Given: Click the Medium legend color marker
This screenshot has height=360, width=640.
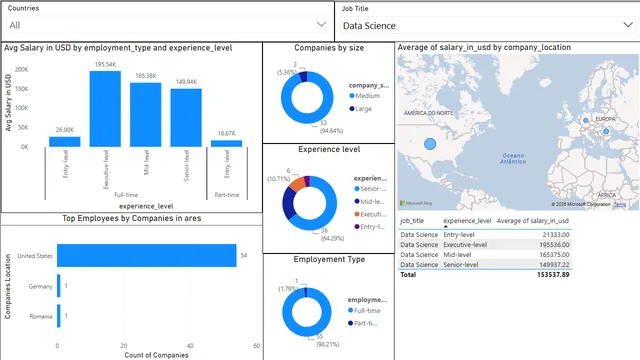Looking at the screenshot, I should 352,96.
